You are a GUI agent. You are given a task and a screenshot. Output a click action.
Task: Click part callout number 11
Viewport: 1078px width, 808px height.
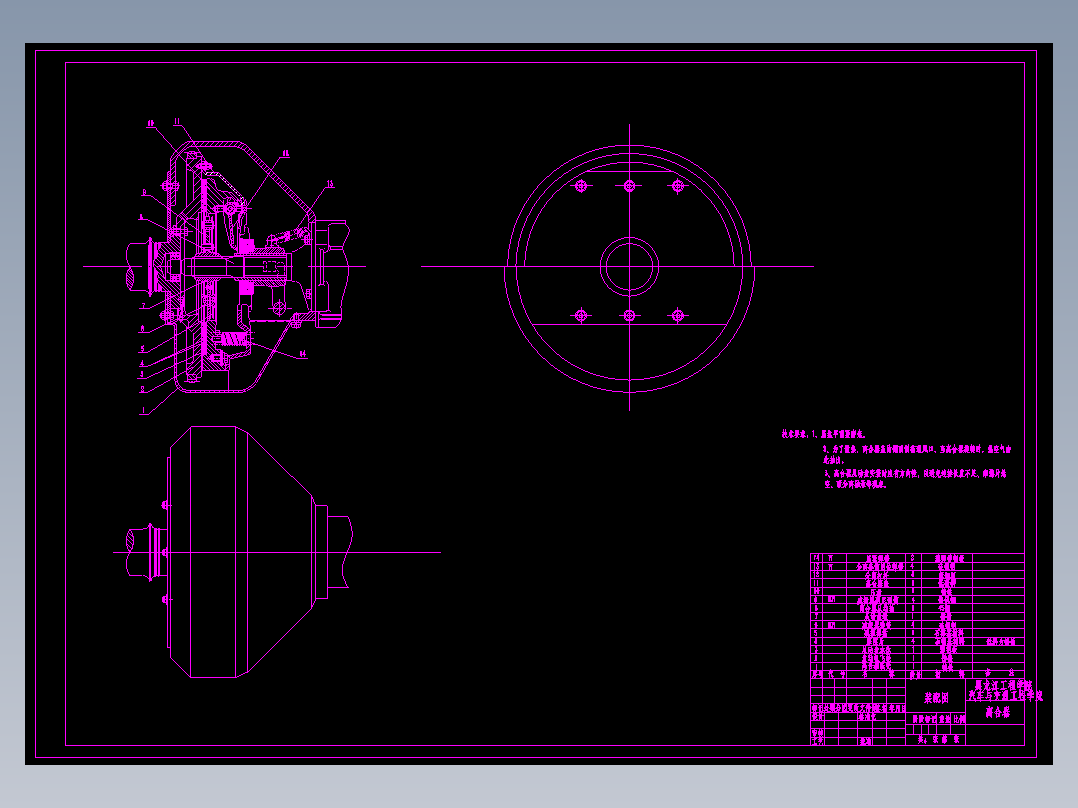click(177, 122)
